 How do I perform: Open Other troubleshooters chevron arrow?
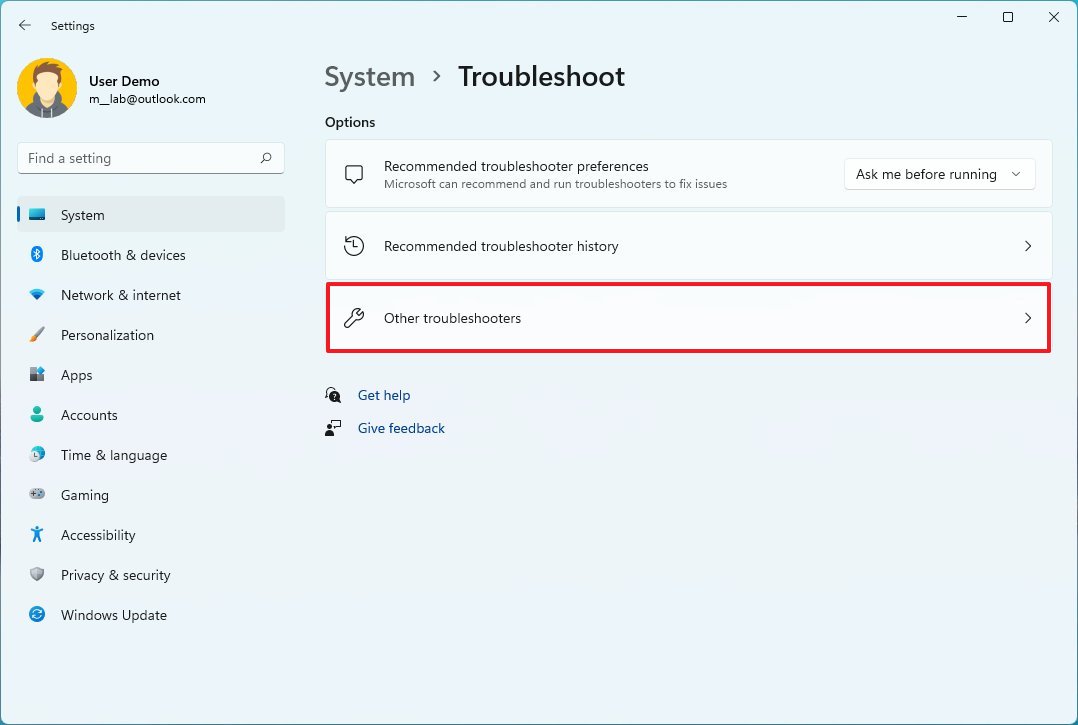(x=1027, y=318)
